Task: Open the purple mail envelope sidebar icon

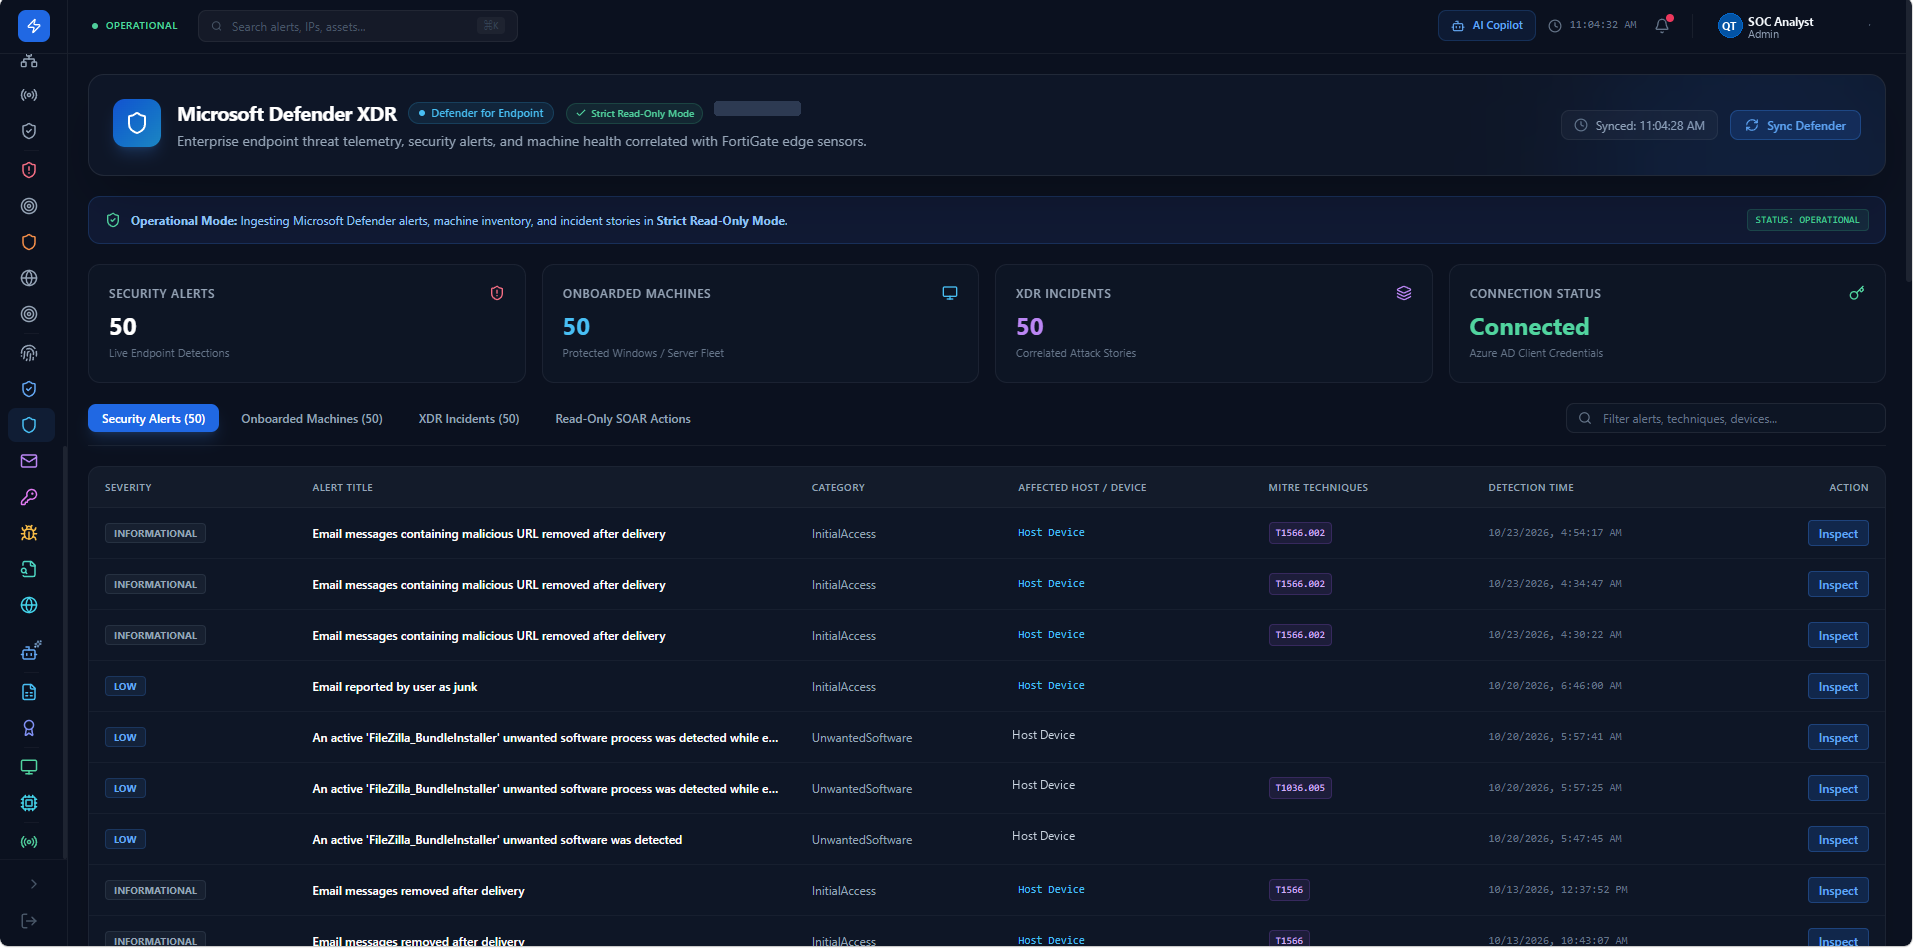Action: click(x=29, y=461)
